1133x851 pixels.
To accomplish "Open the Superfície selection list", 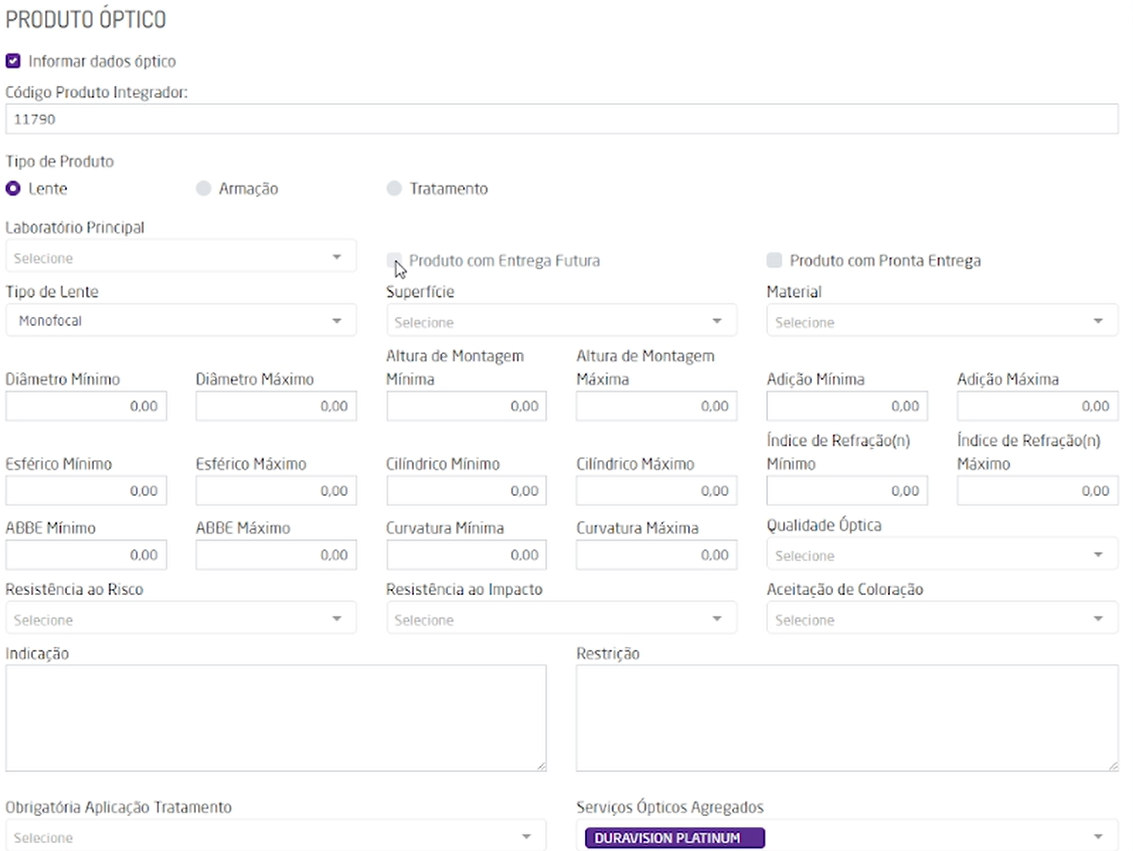I will [561, 322].
